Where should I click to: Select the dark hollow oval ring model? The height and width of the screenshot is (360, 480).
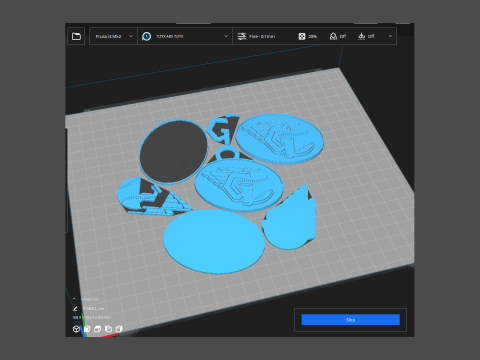173,152
